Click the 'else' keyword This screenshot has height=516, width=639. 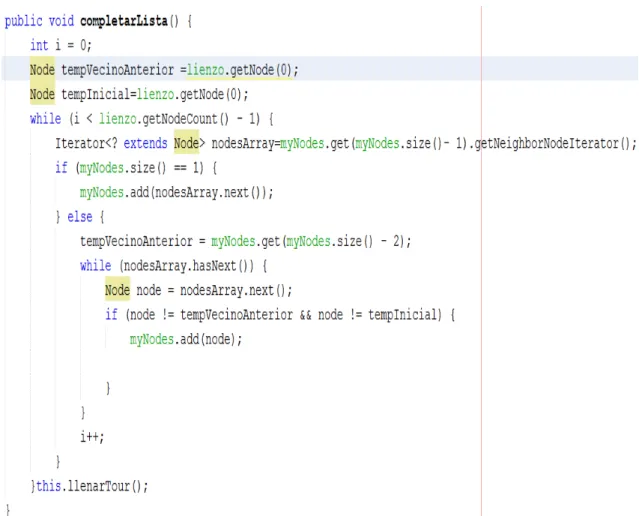(80, 217)
